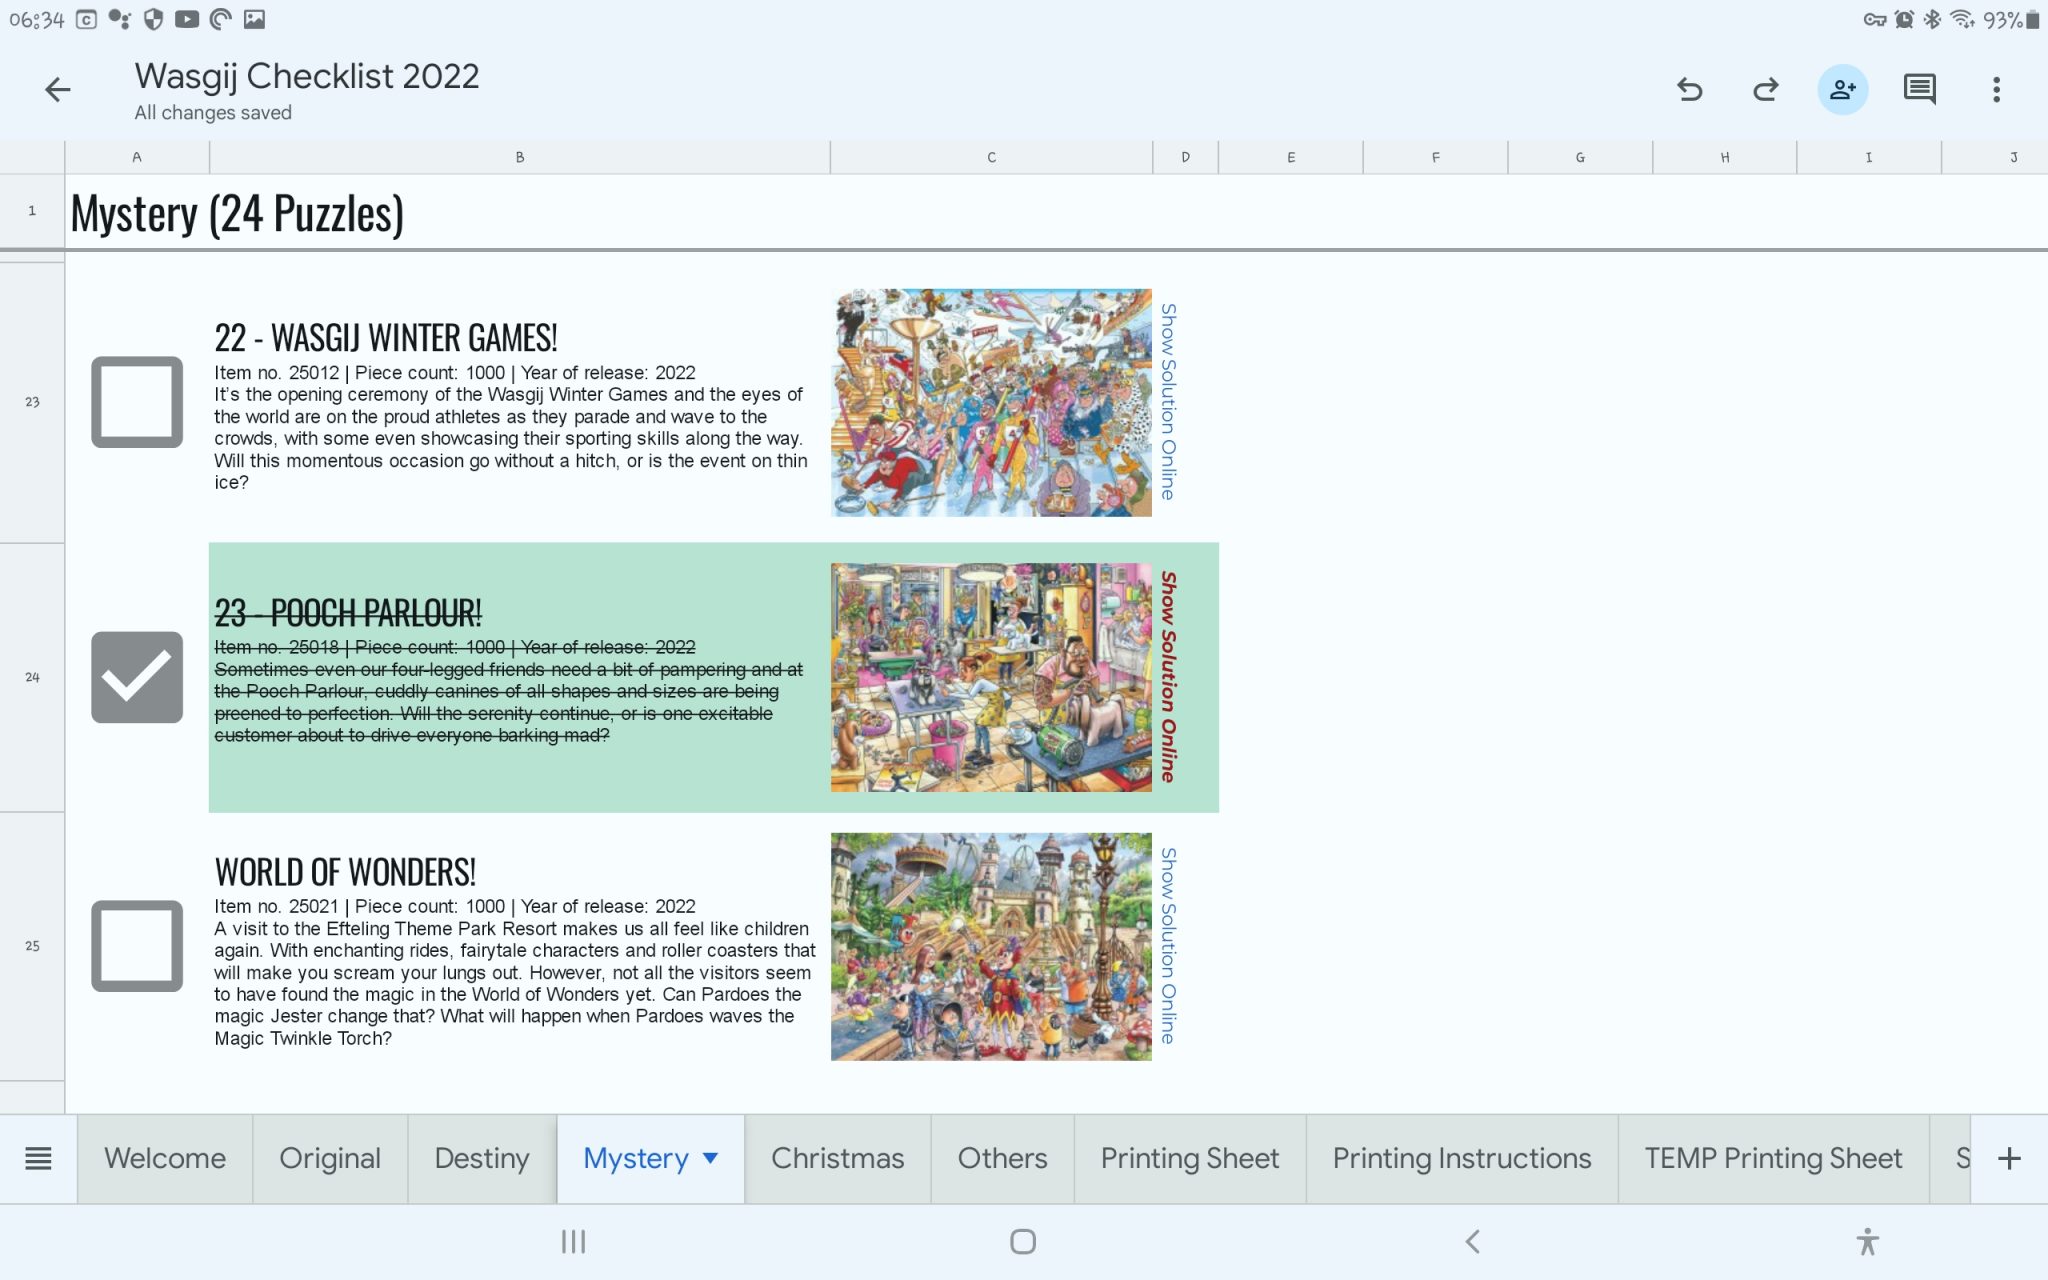This screenshot has width=2048, height=1280.
Task: Open the comments icon
Action: [1919, 90]
